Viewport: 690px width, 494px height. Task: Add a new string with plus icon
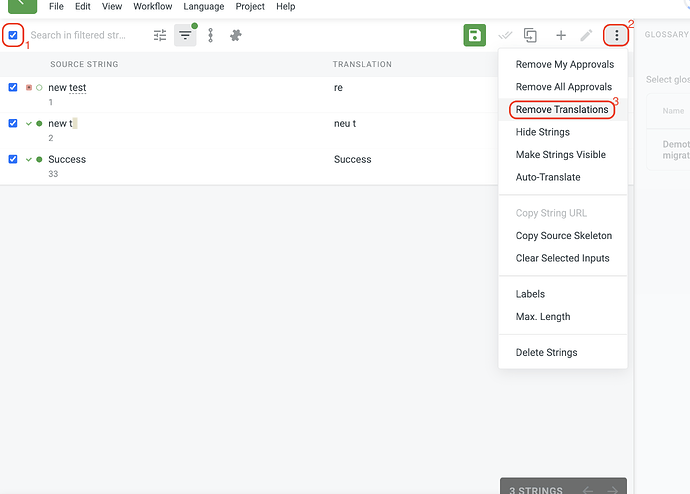pos(561,35)
